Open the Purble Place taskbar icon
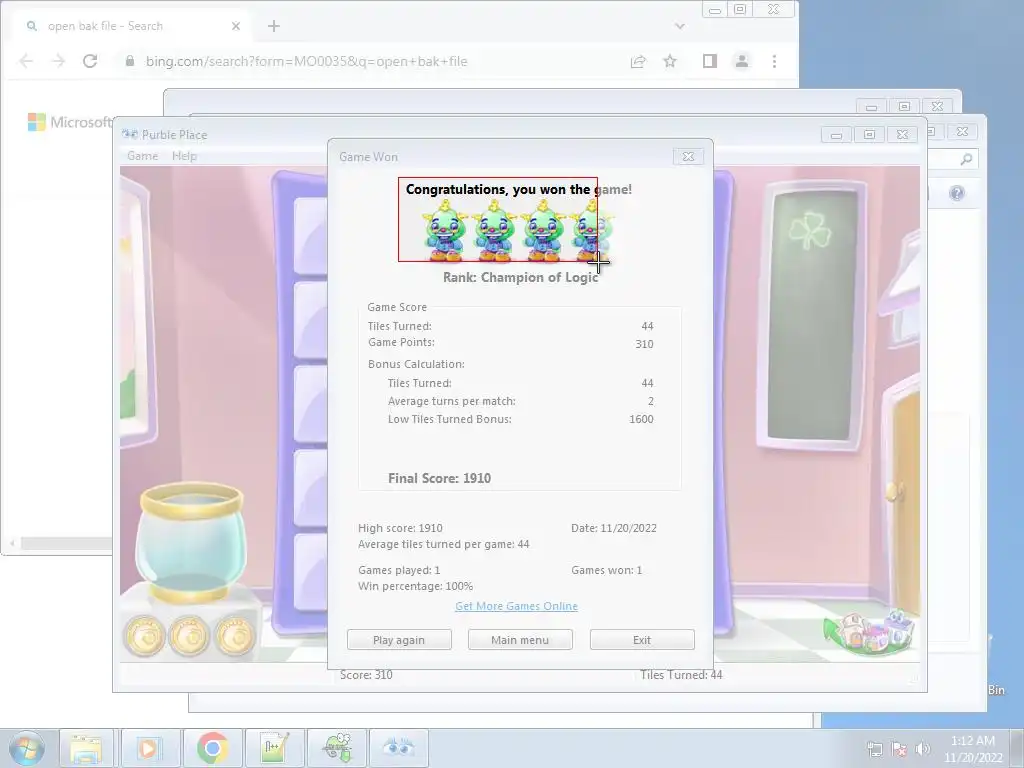This screenshot has height=768, width=1024. (x=398, y=748)
